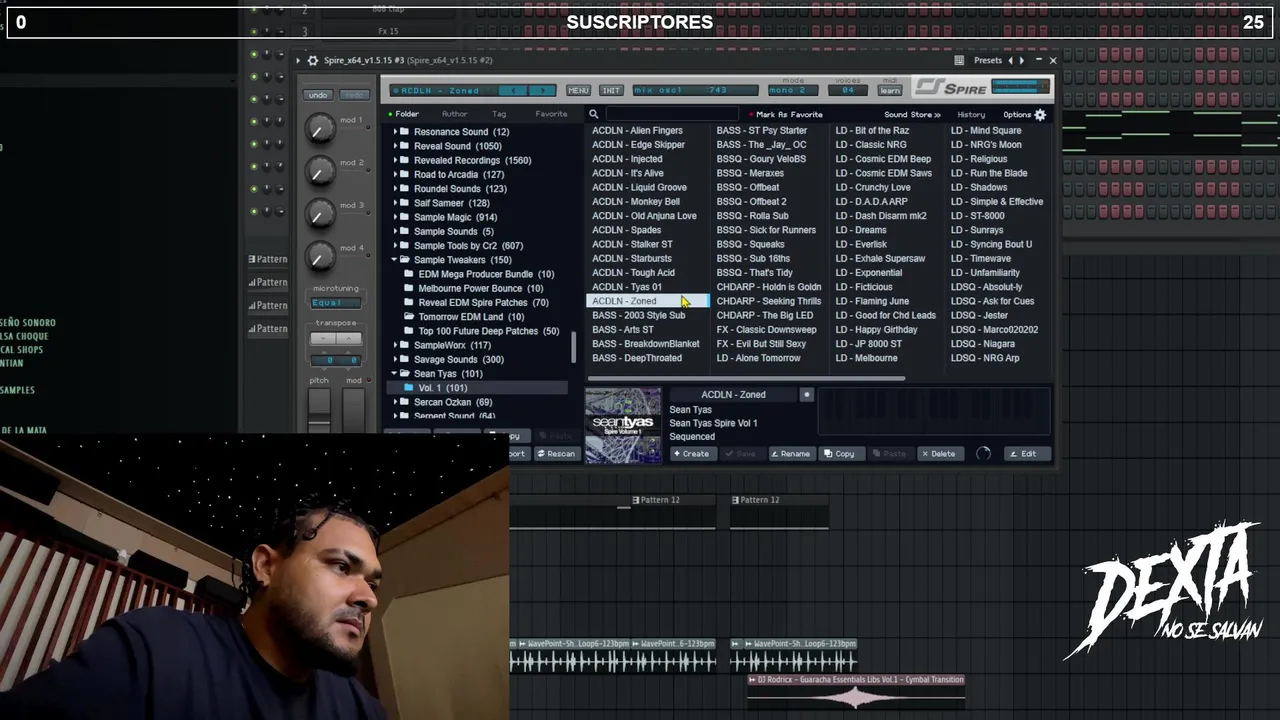Click the MIDI learn button
This screenshot has height=720, width=1280.
(x=890, y=91)
